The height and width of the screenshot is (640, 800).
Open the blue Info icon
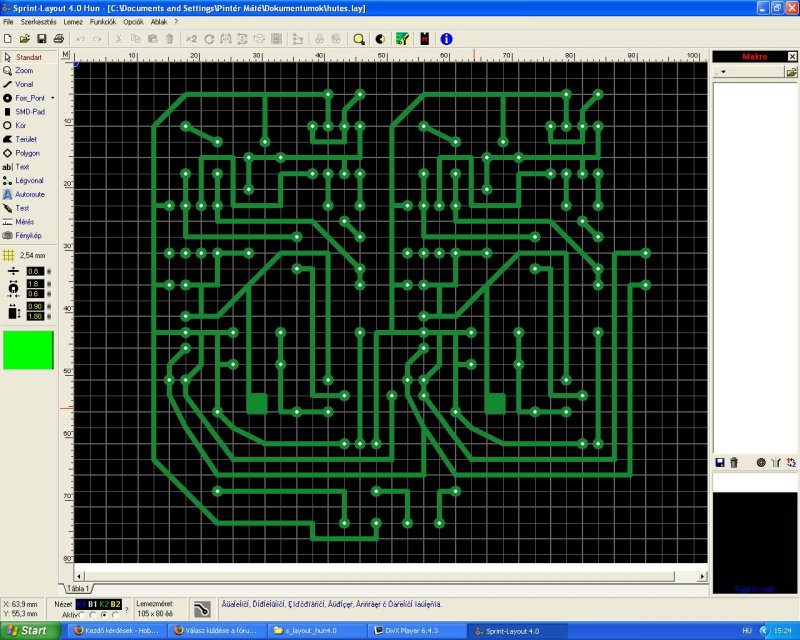point(446,39)
